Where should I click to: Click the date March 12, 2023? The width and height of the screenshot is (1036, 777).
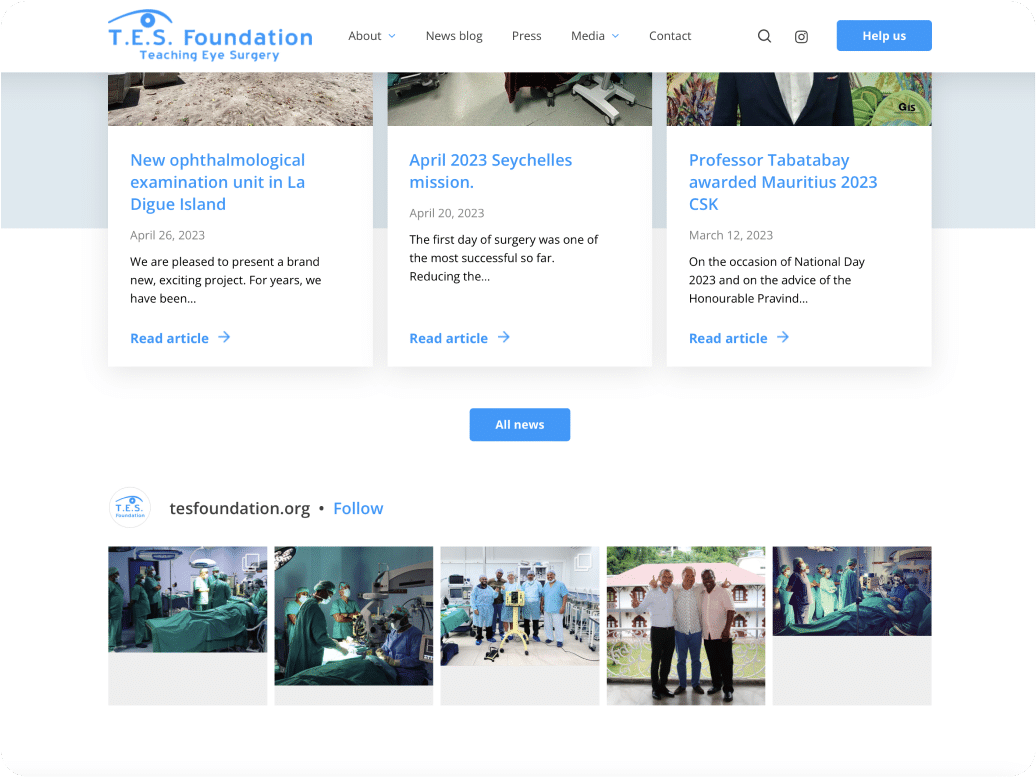tap(731, 235)
